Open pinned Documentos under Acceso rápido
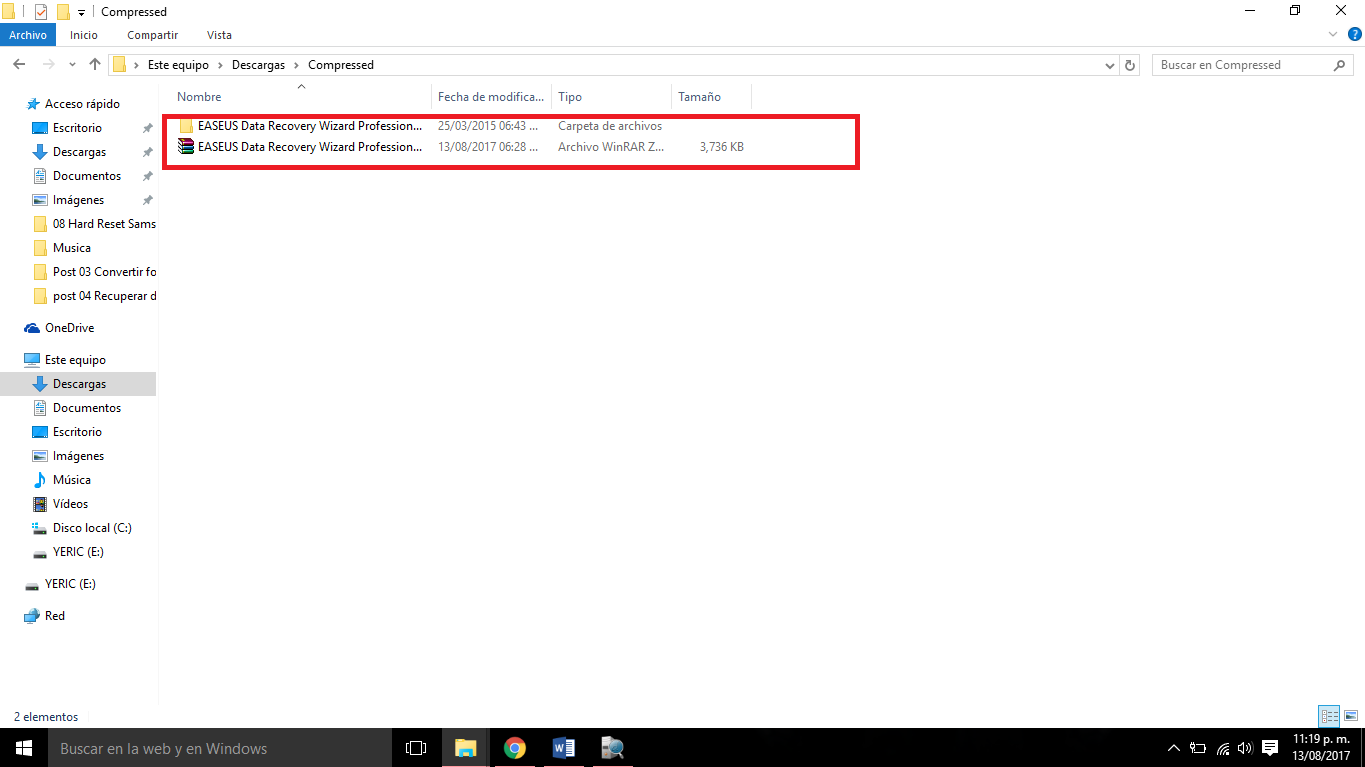 87,176
